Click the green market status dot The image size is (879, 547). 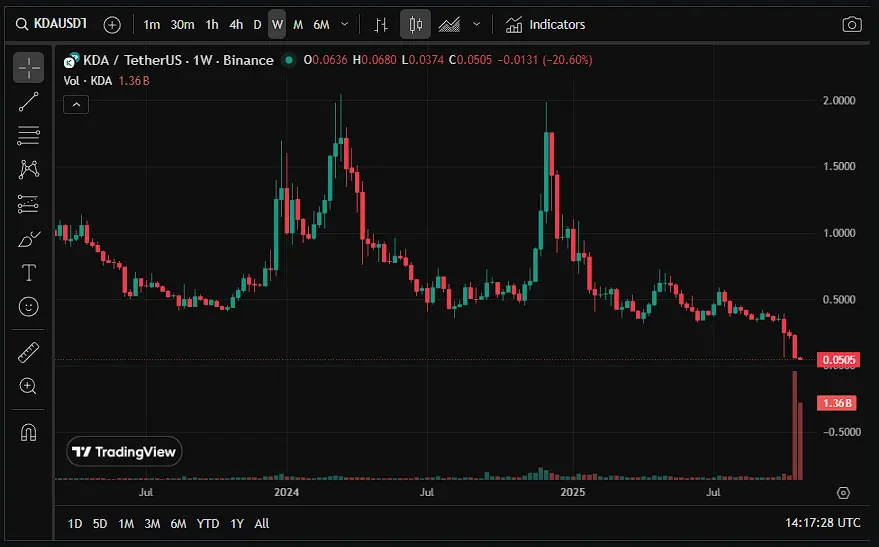pos(289,60)
